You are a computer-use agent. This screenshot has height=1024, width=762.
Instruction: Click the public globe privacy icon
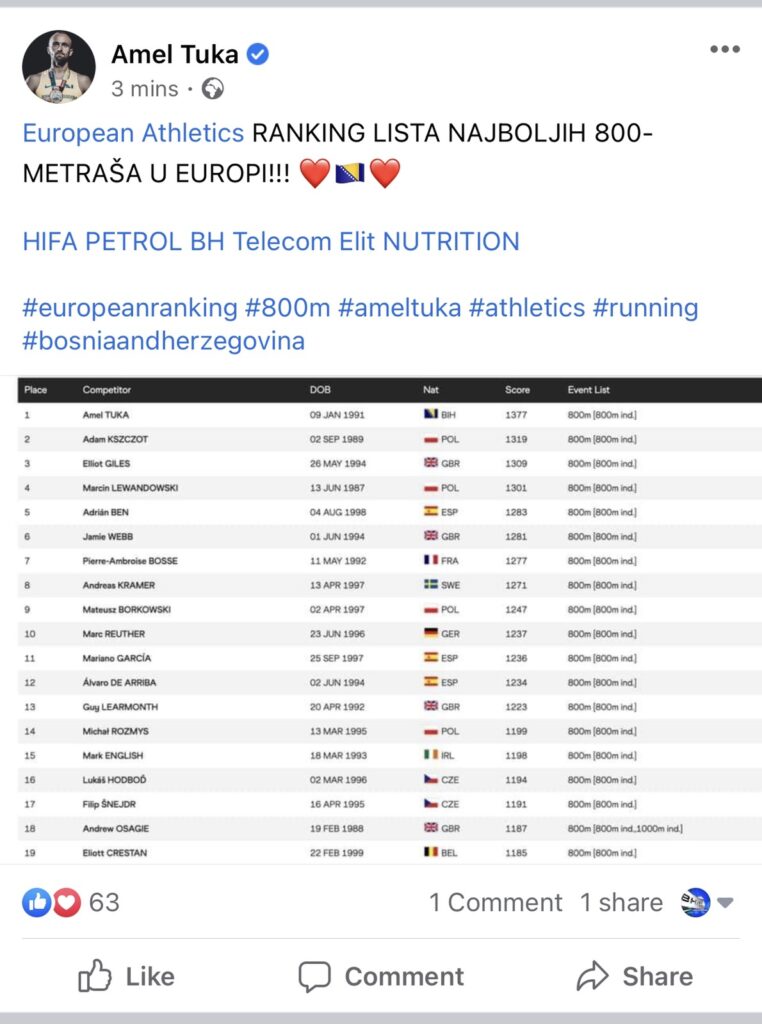tap(212, 89)
